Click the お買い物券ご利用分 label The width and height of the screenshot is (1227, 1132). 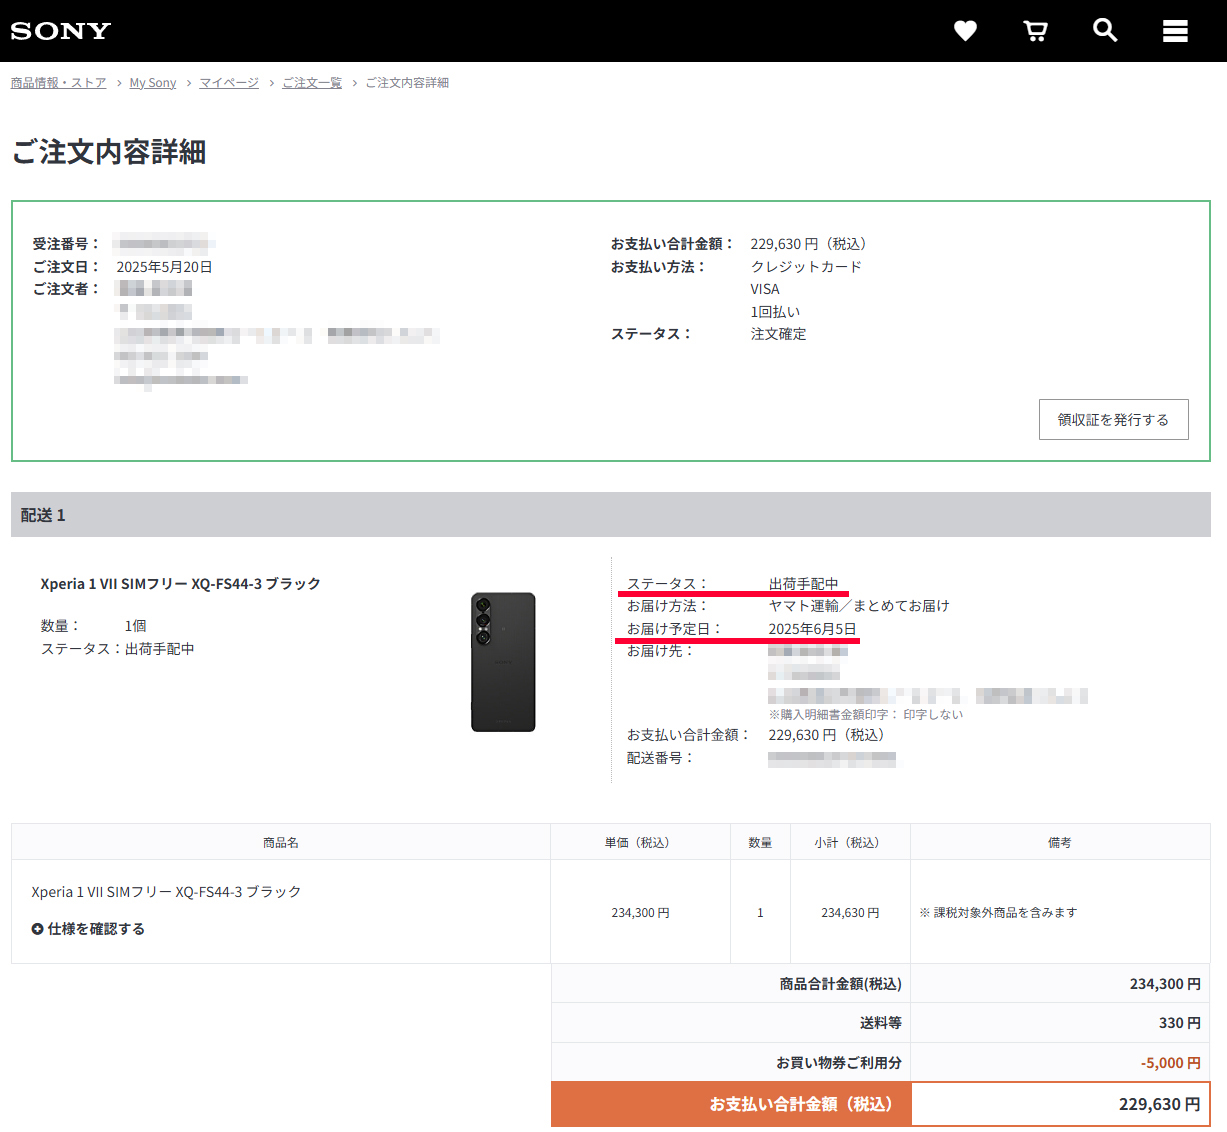point(839,1063)
